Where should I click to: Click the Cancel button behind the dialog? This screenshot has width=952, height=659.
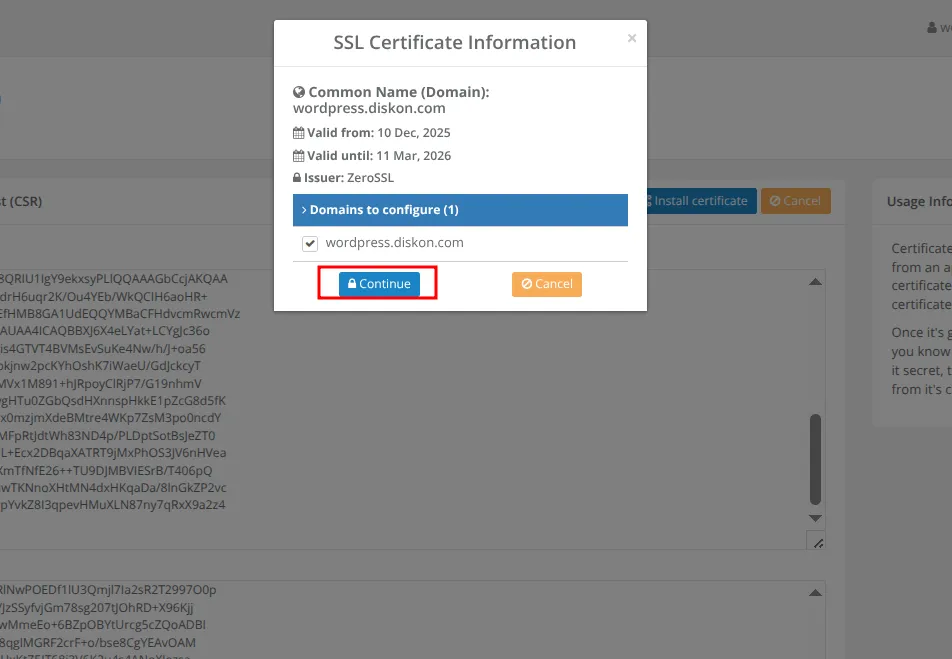[x=796, y=200]
